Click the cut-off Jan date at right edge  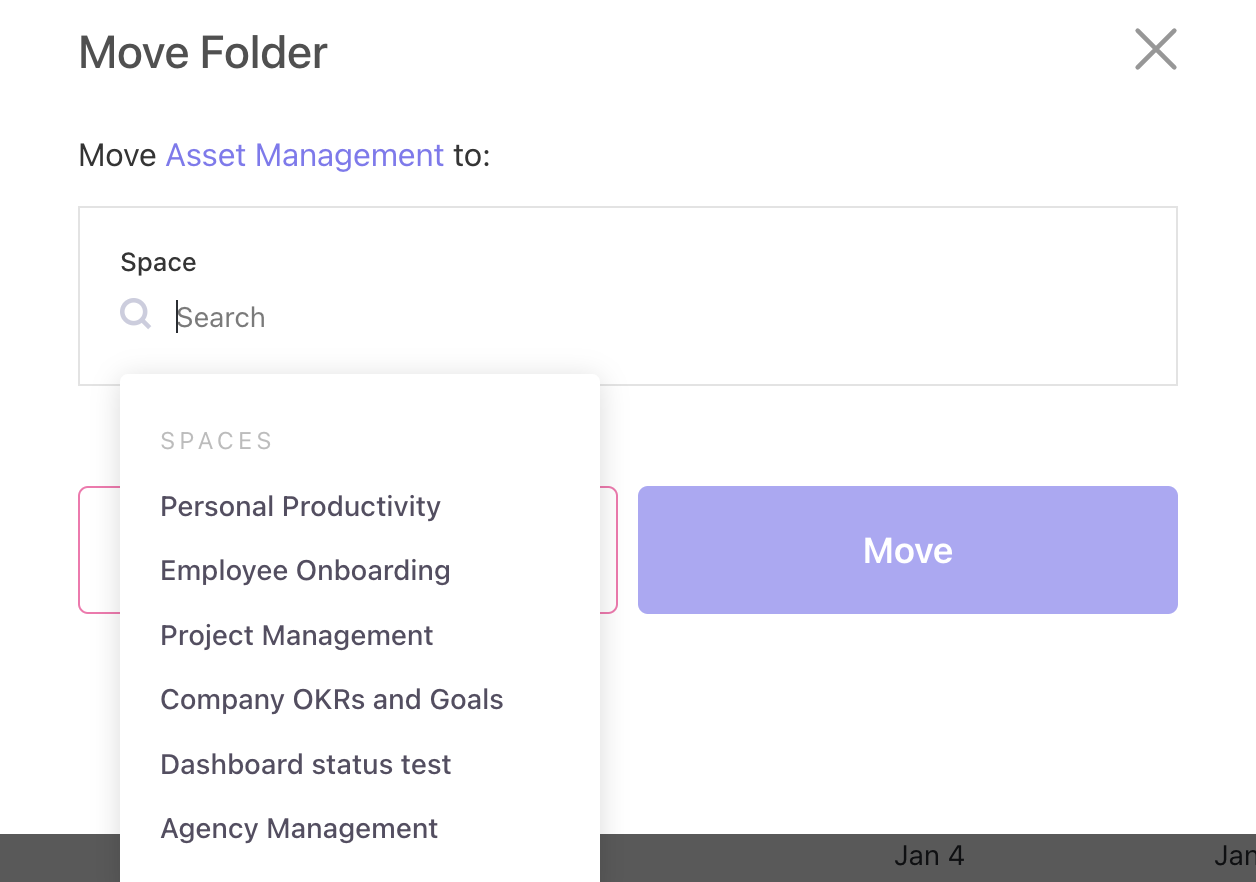tap(1234, 857)
